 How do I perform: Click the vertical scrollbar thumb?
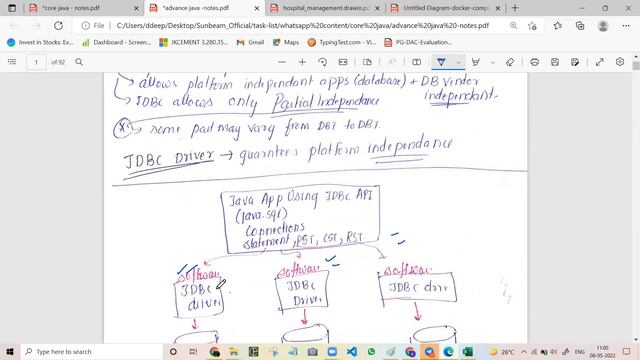point(636,66)
